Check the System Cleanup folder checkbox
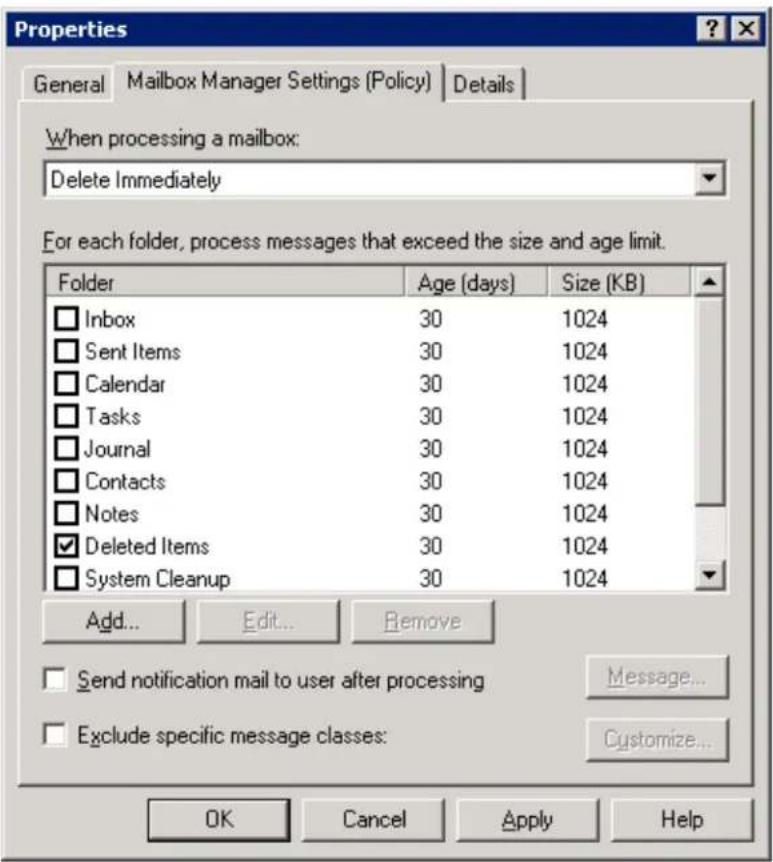The image size is (773, 862). click(67, 578)
